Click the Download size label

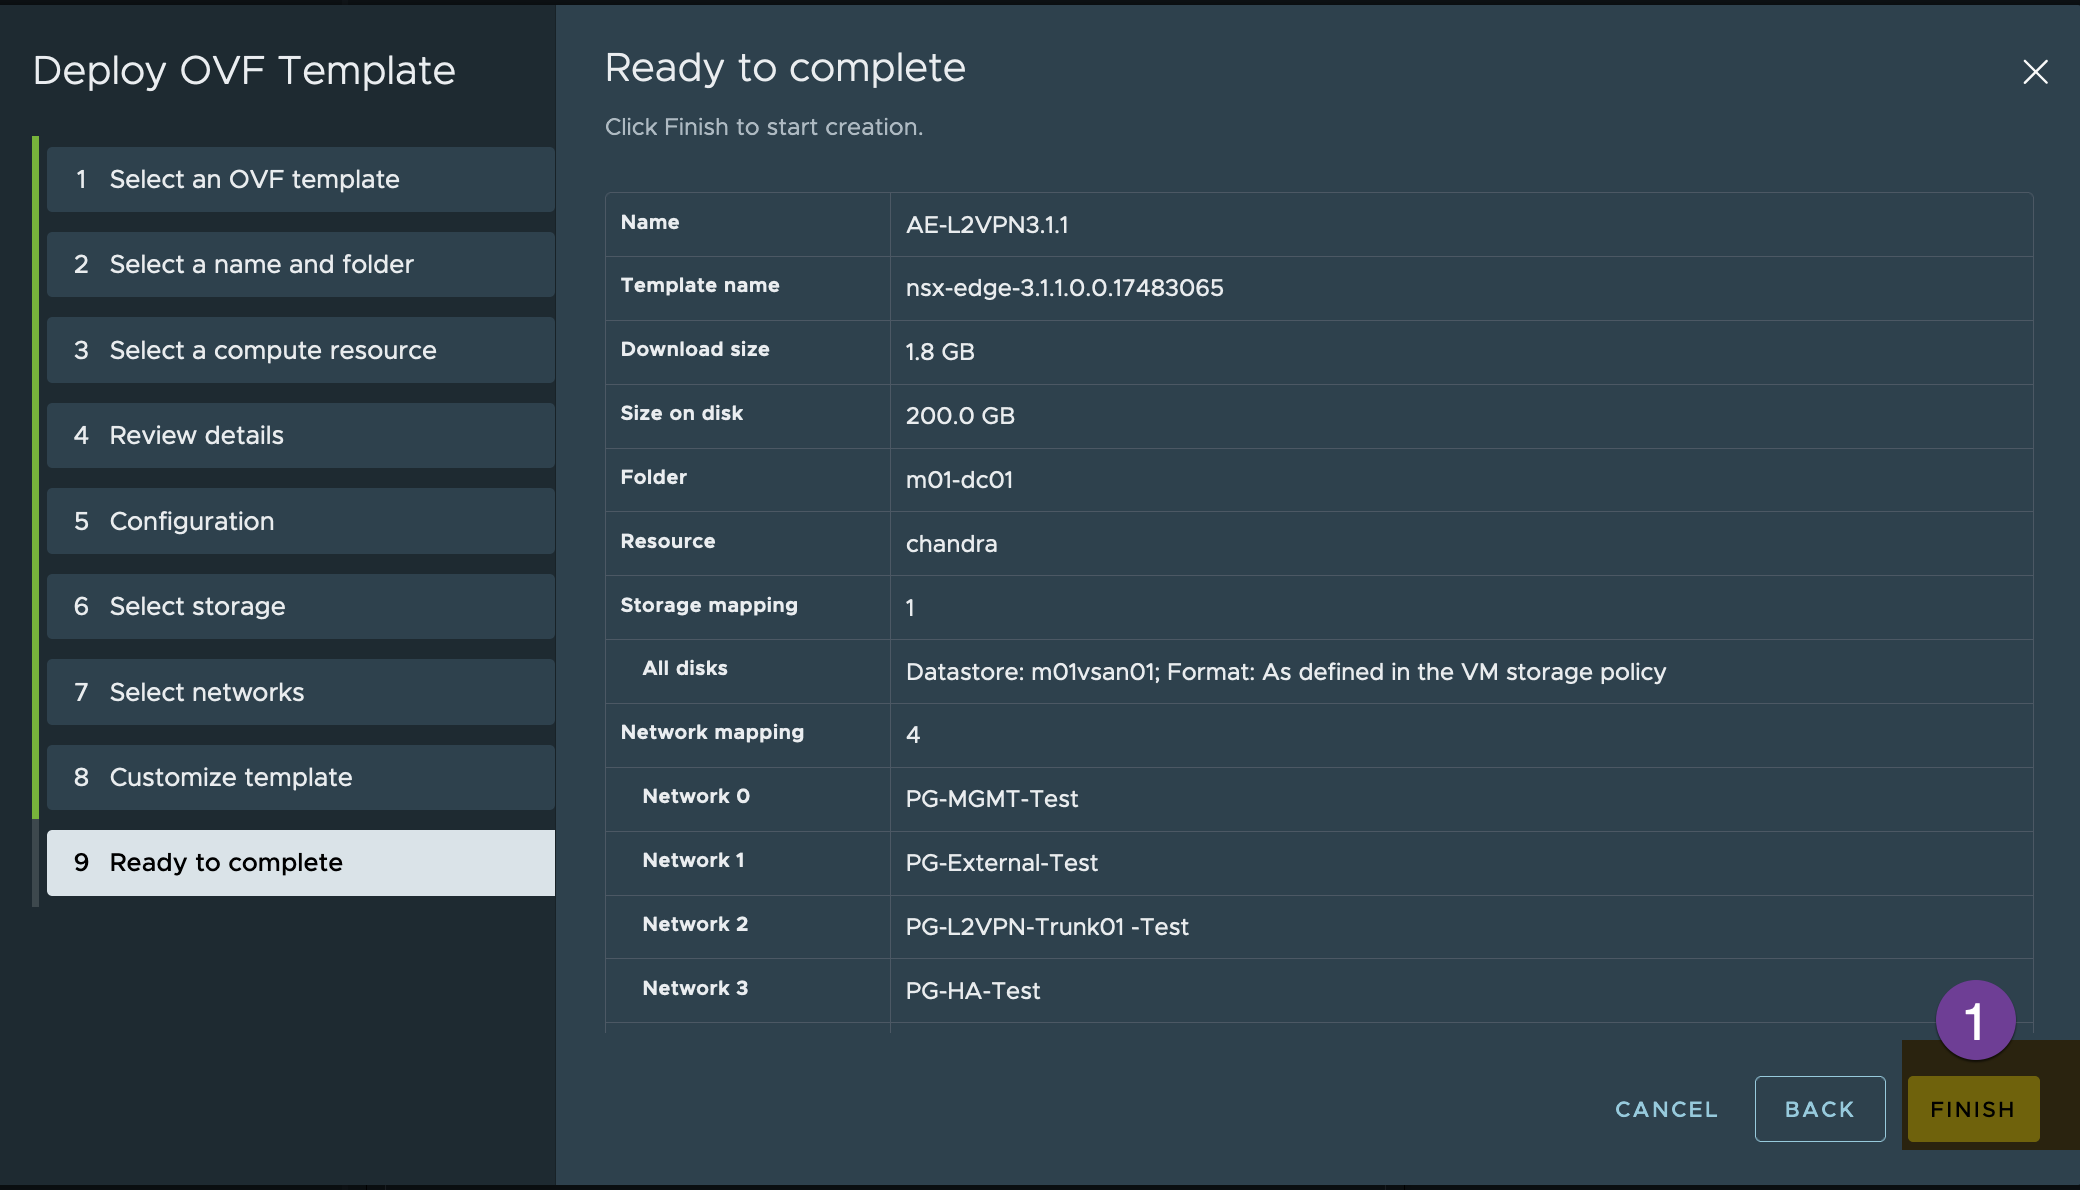(x=695, y=349)
